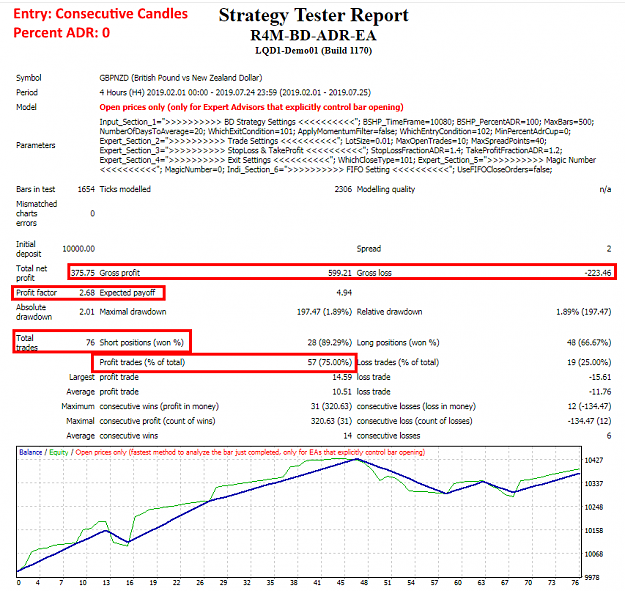The width and height of the screenshot is (625, 591).
Task: Click Absolute drawdown value 2.01
Action: tap(87, 312)
